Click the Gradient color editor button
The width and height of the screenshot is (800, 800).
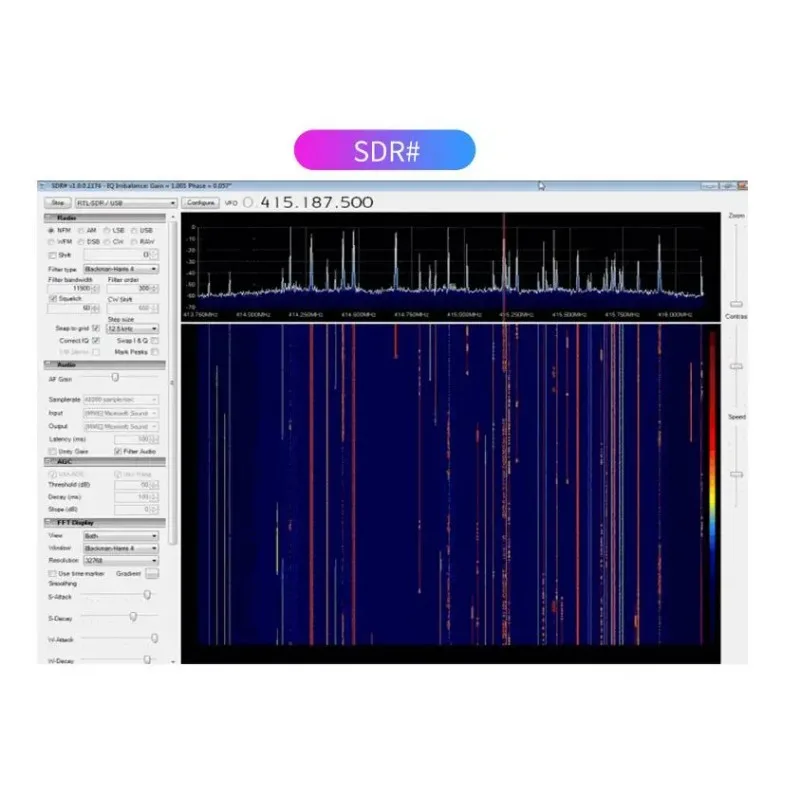152,574
